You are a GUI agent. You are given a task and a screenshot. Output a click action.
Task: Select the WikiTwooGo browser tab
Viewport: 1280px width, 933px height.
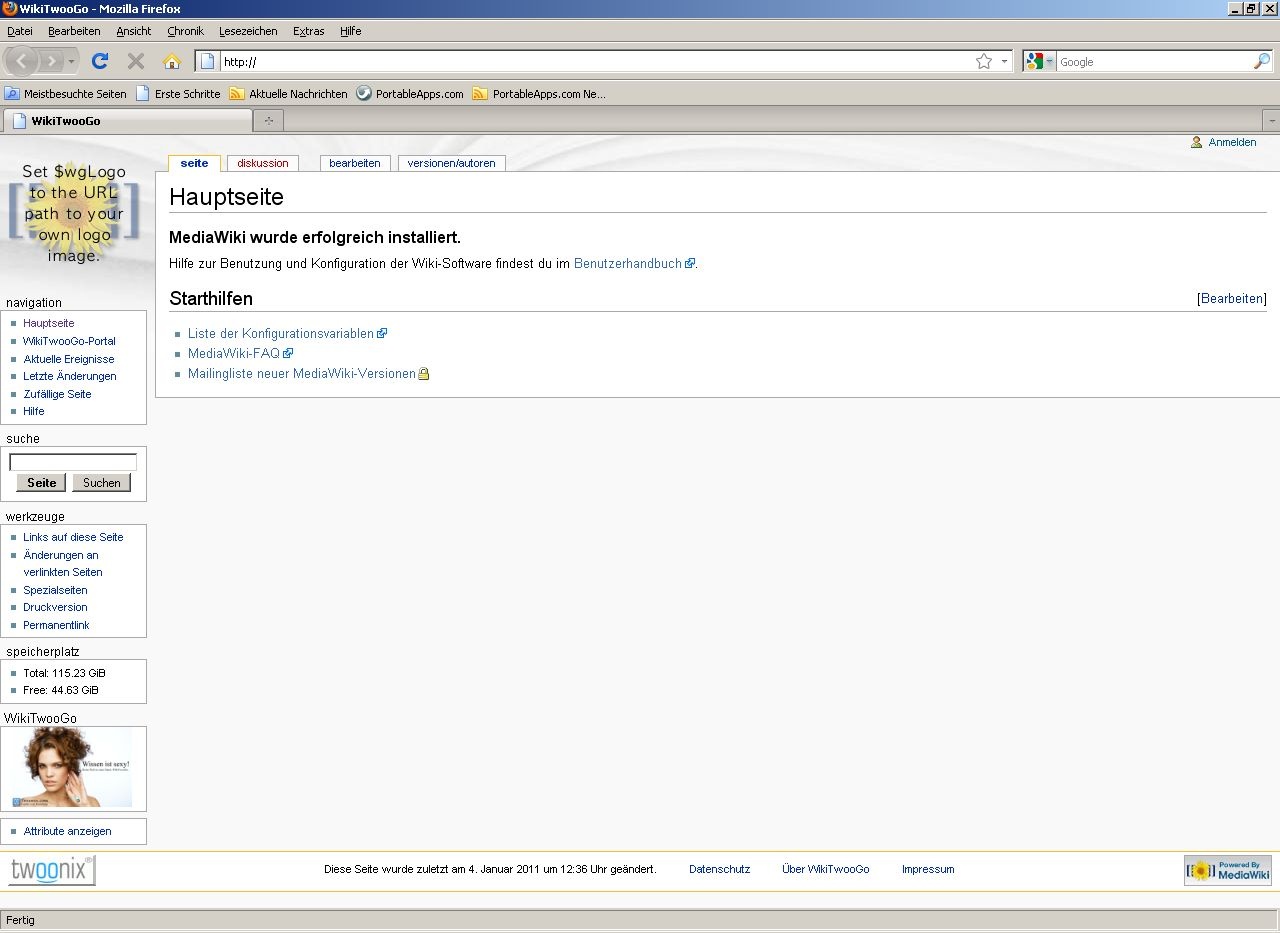click(x=127, y=121)
